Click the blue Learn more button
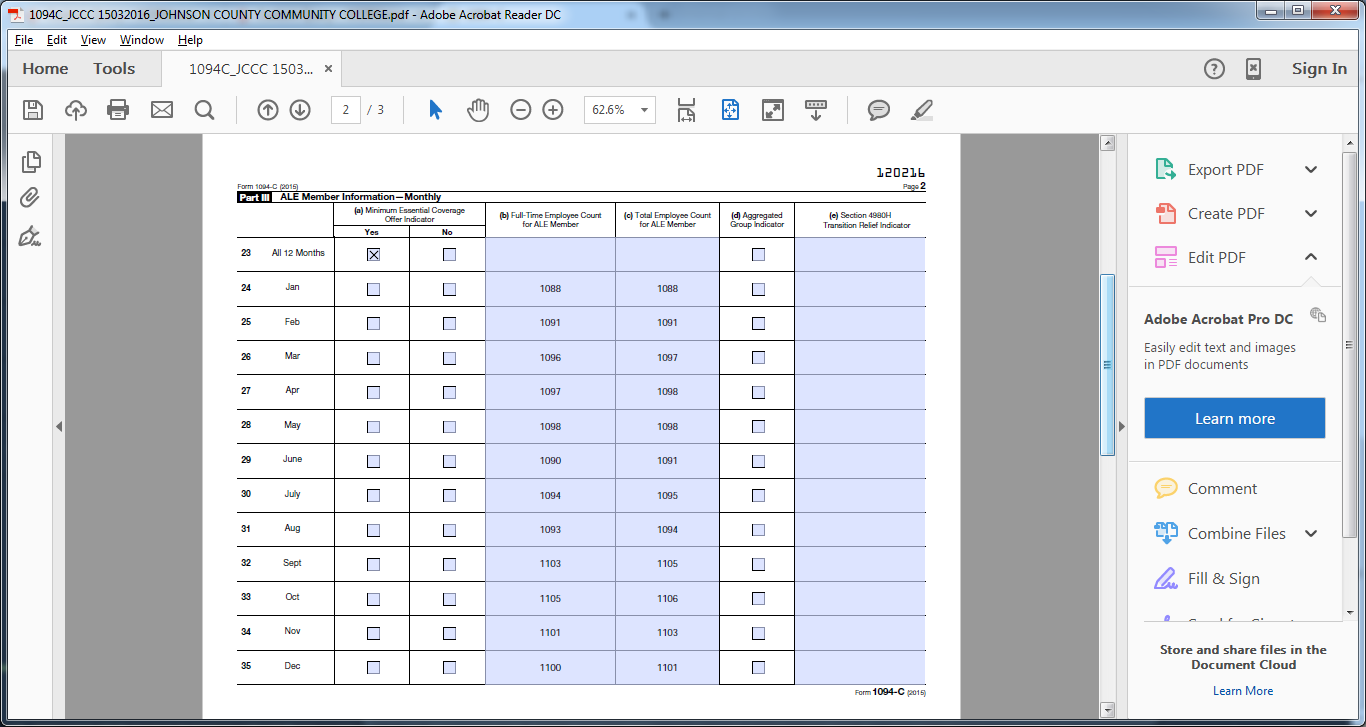This screenshot has width=1366, height=727. pyautogui.click(x=1235, y=418)
